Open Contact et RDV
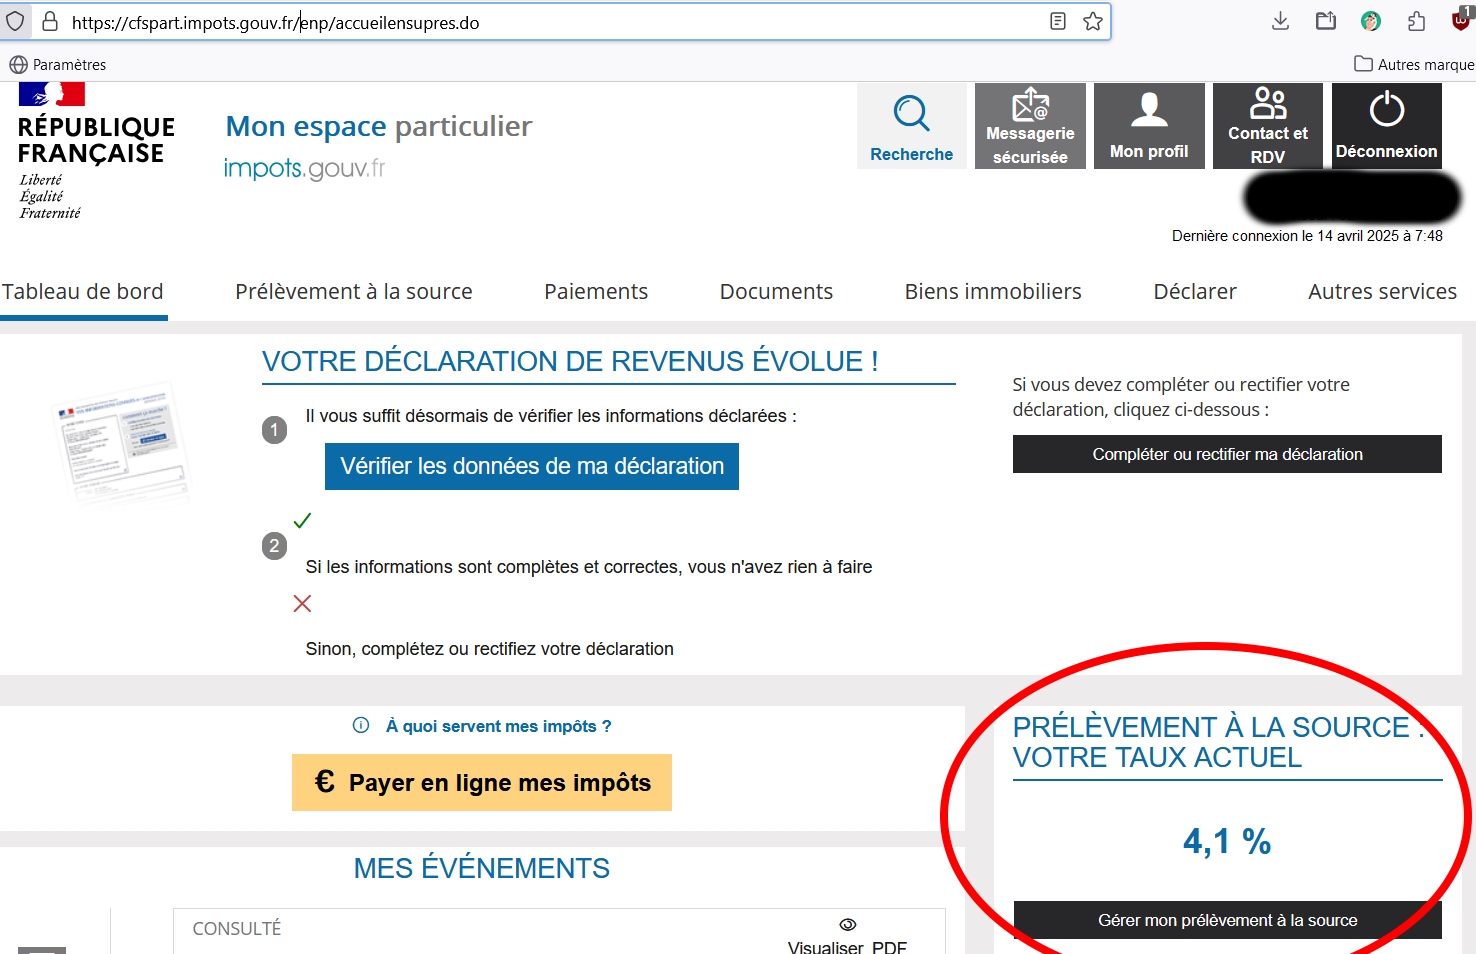This screenshot has width=1476, height=954. [1267, 125]
